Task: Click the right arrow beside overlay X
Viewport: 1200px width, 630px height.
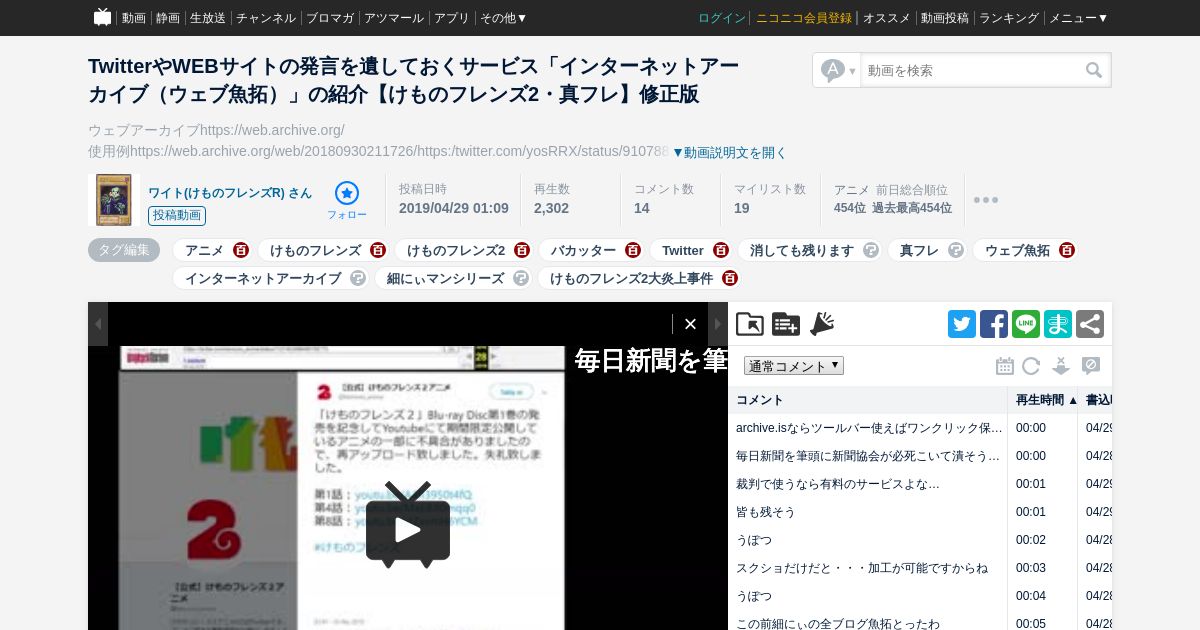Action: 718,324
